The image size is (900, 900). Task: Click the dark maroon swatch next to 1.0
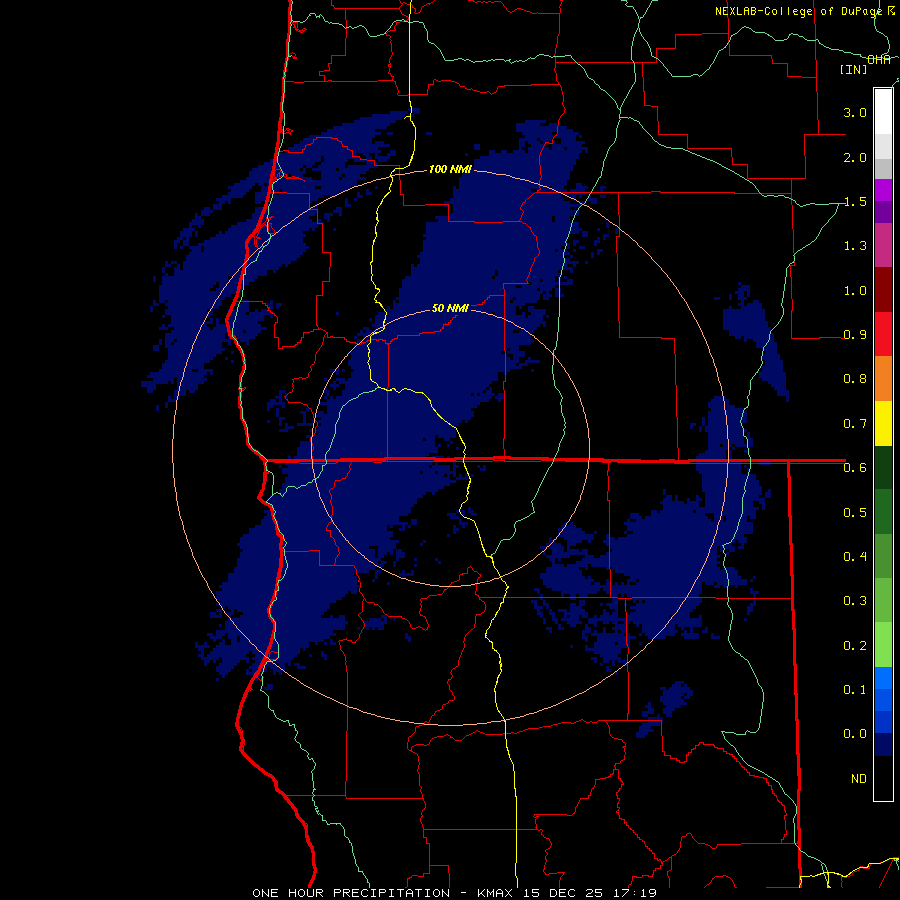(x=883, y=290)
